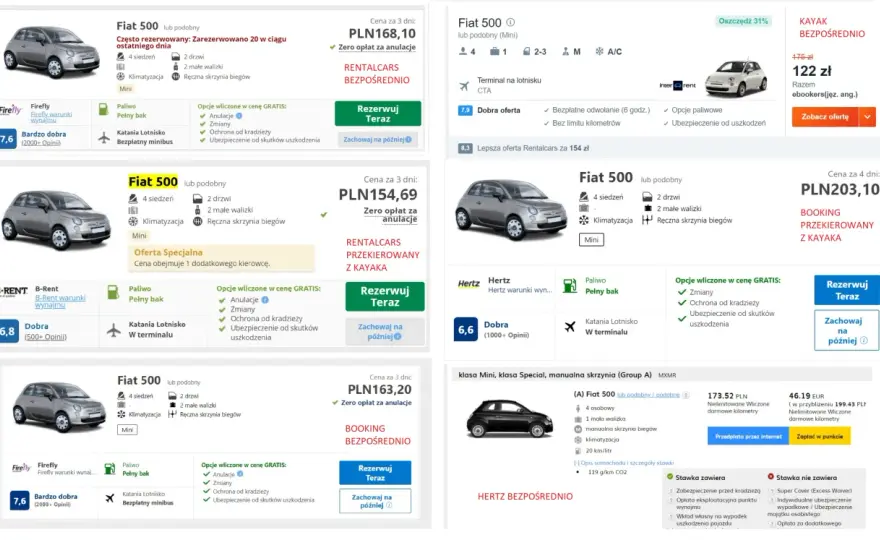Image resolution: width=880 pixels, height=540 pixels.
Task: Click fuel pump icon in PLN163,20 offer
Action: [109, 469]
